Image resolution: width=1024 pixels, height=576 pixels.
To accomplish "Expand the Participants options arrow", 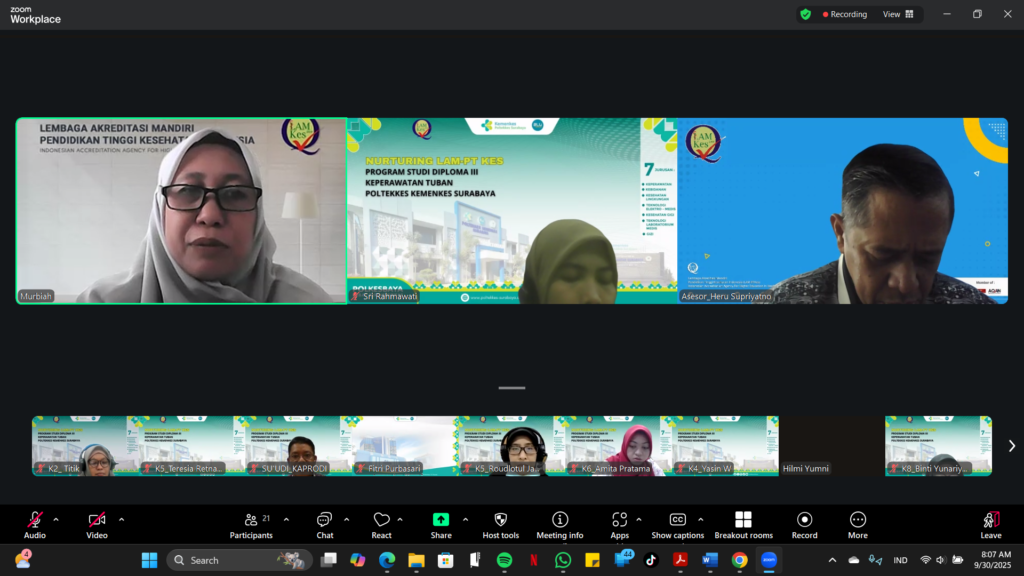I will pyautogui.click(x=286, y=520).
